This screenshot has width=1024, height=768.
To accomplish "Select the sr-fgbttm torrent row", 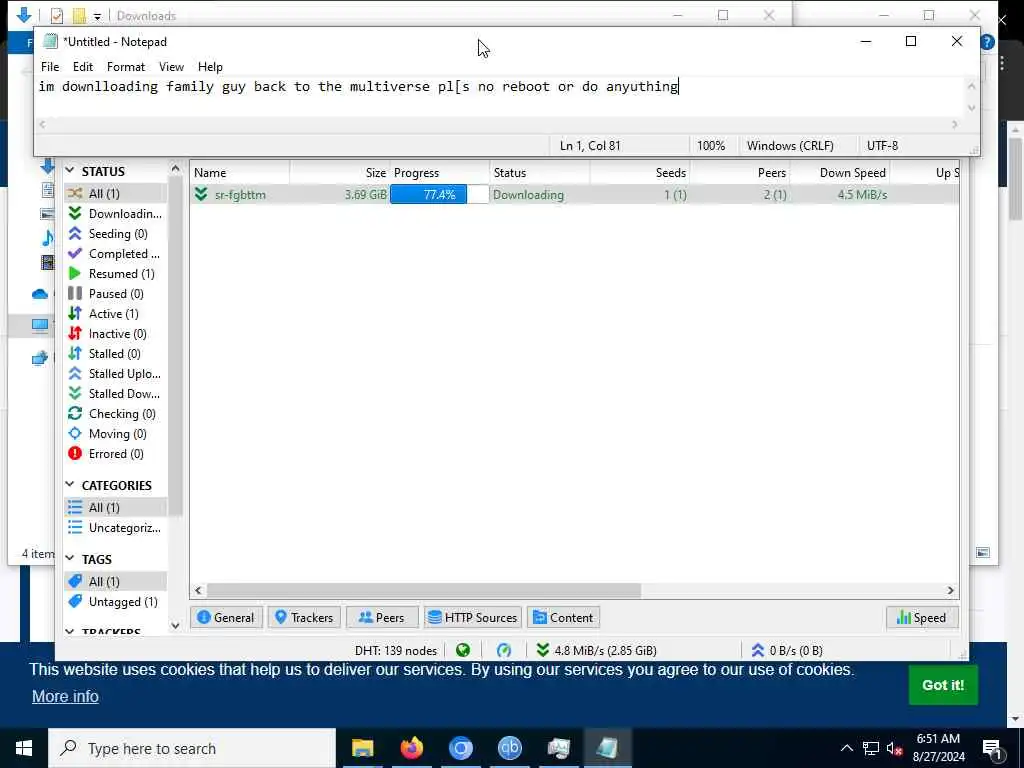I will 575,195.
